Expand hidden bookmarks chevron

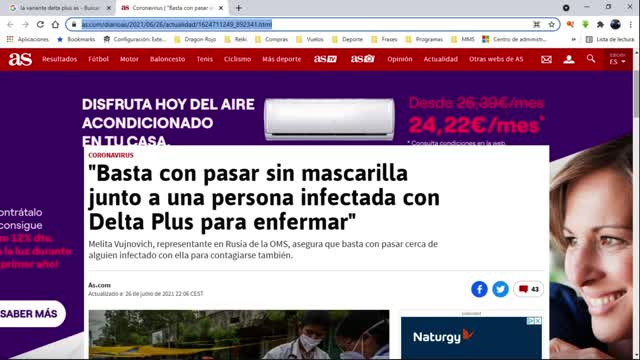[573, 39]
